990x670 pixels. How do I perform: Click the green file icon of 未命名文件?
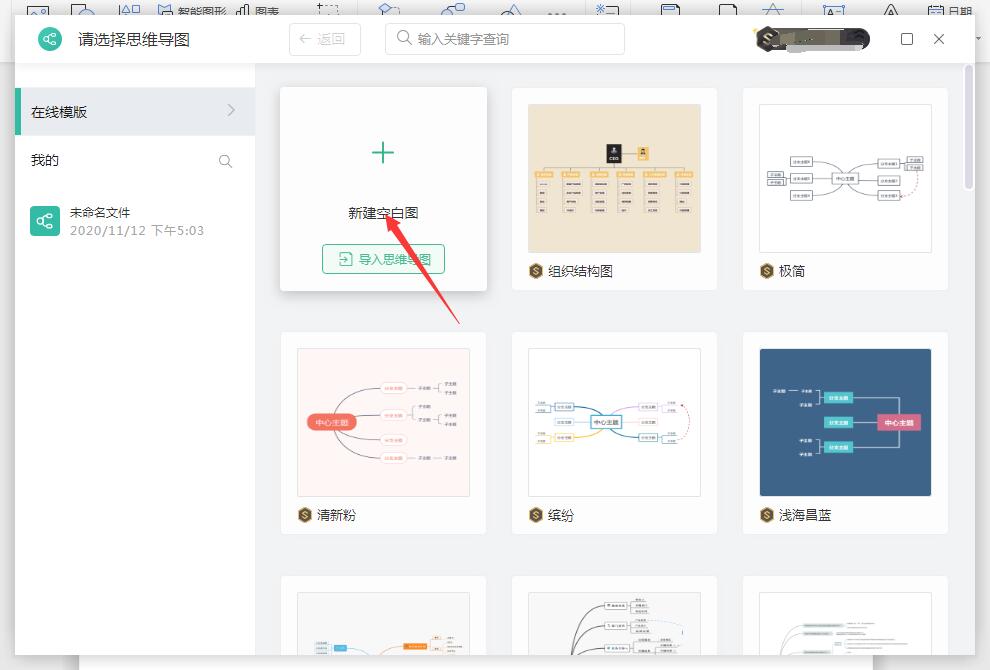click(44, 220)
